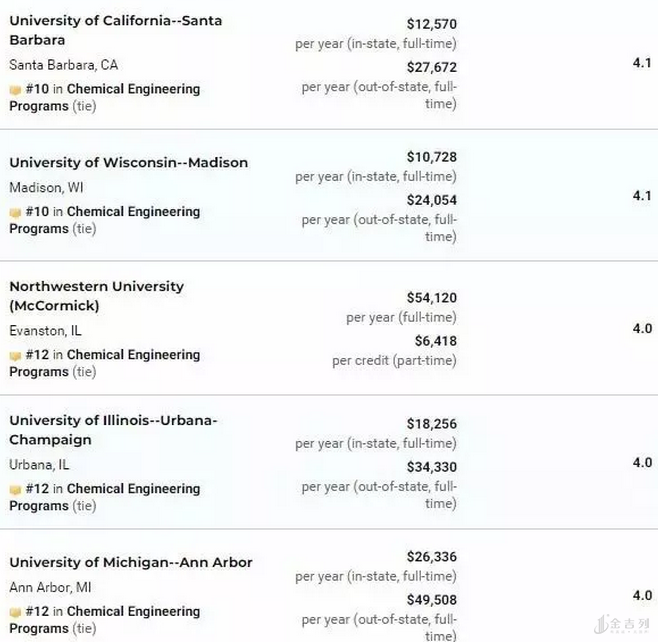Click badge icon beside Michigan--Ann Arbor #12 ranking
Screen dimensions: 658x644
click(x=15, y=612)
